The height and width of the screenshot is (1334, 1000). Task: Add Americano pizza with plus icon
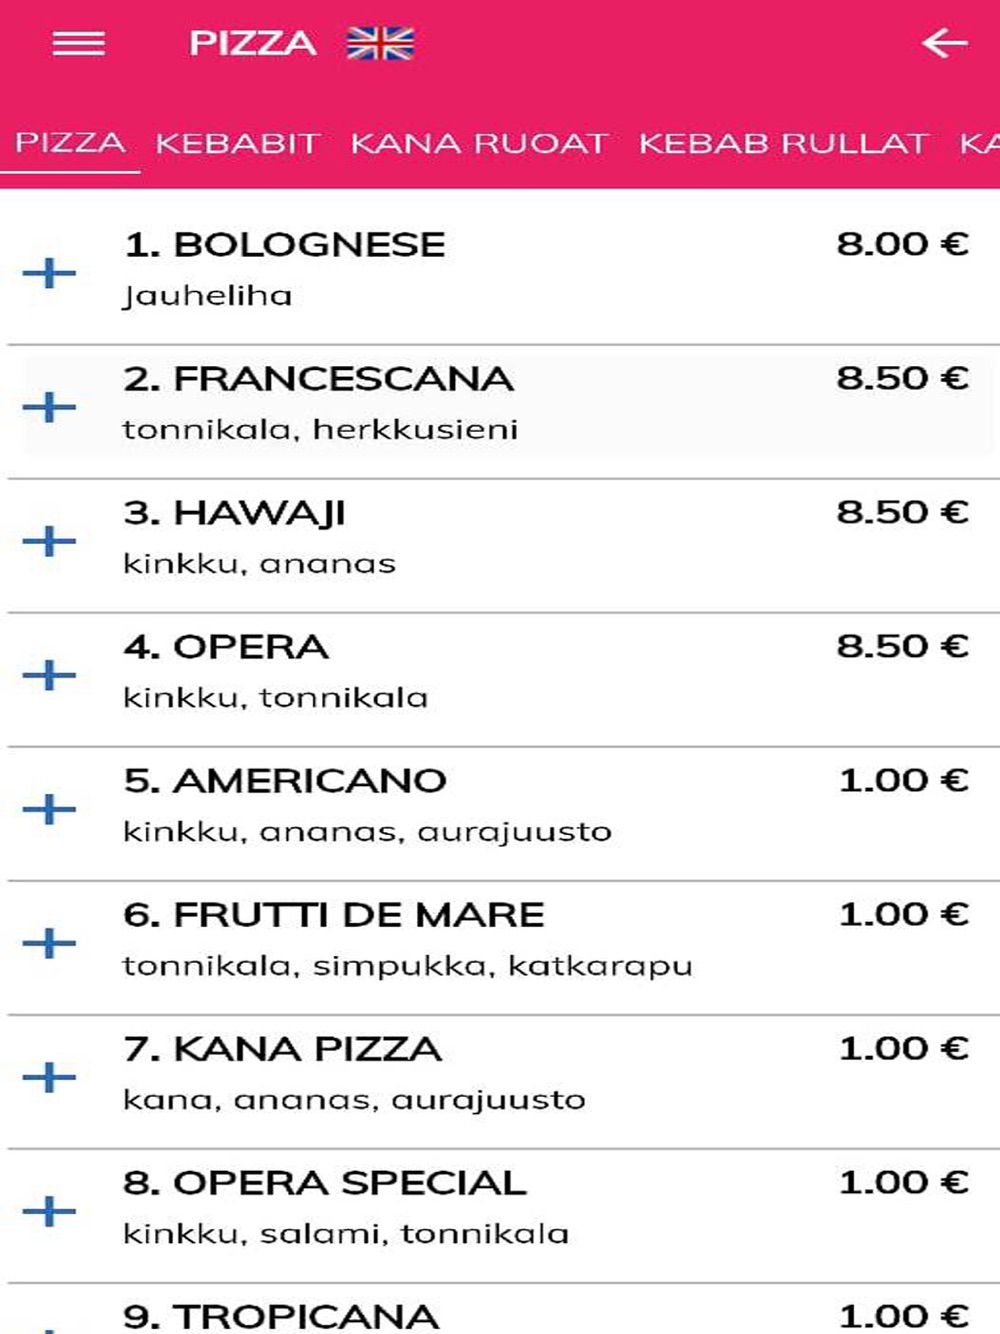pos(49,808)
